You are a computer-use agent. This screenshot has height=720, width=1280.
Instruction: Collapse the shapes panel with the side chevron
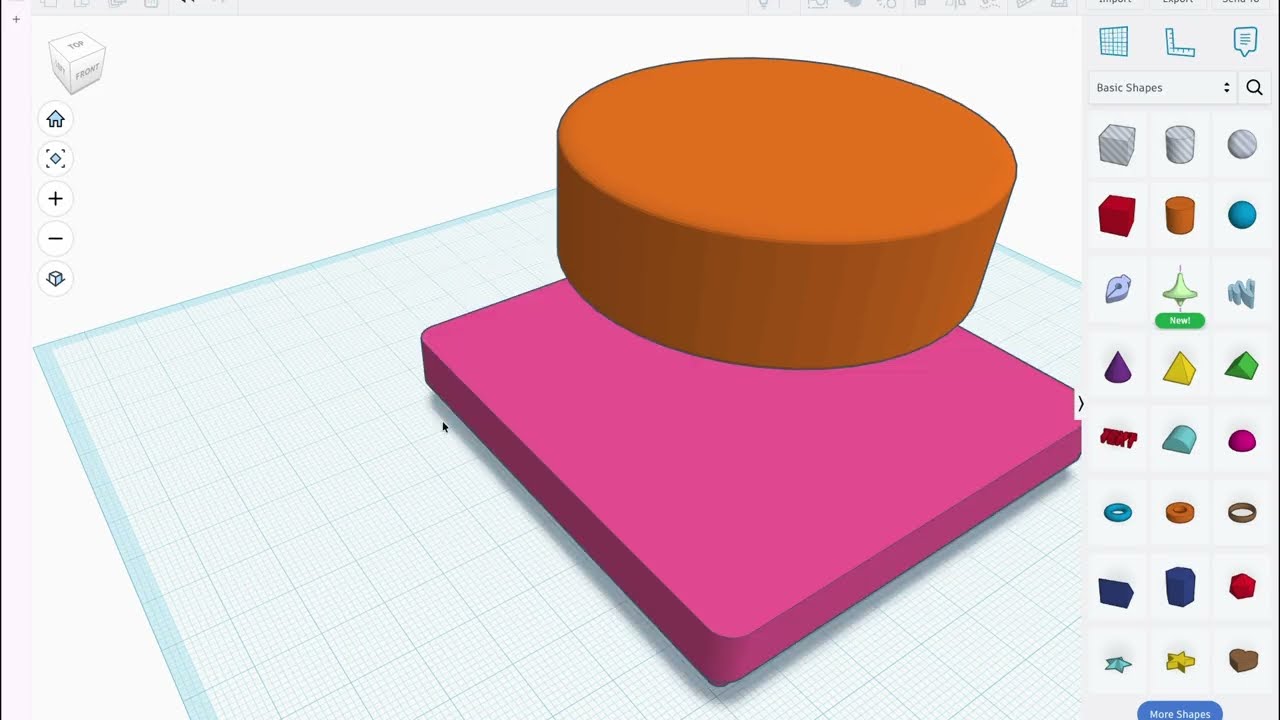pyautogui.click(x=1080, y=404)
